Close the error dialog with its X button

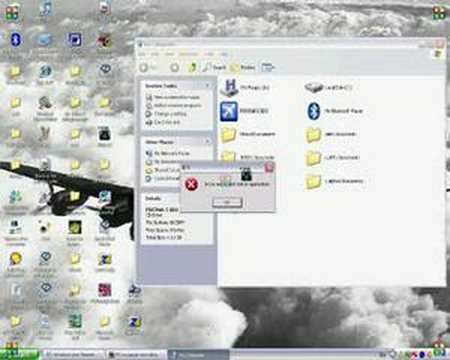(269, 168)
